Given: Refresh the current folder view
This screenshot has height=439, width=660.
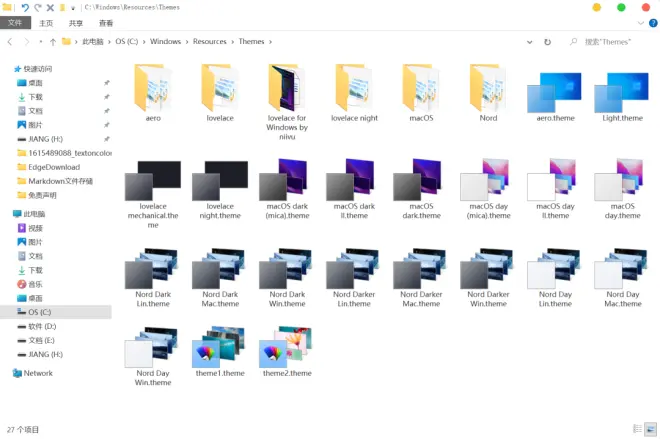Looking at the screenshot, I should point(547,42).
